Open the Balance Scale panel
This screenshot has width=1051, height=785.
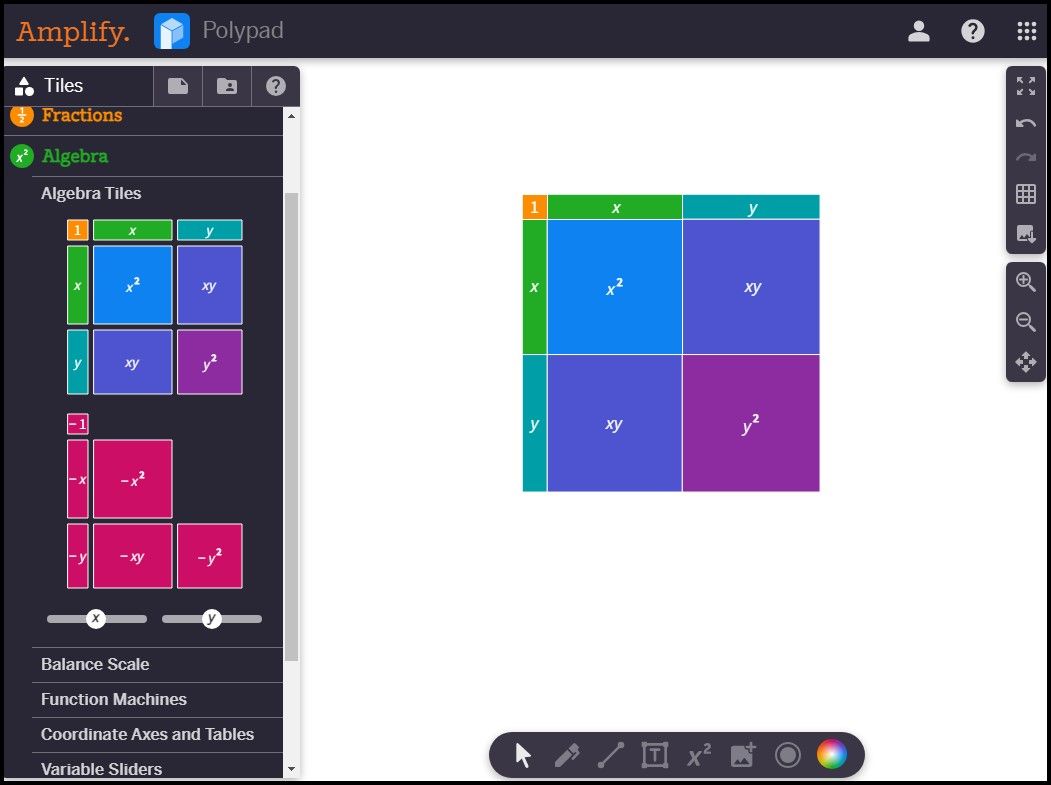coord(95,664)
